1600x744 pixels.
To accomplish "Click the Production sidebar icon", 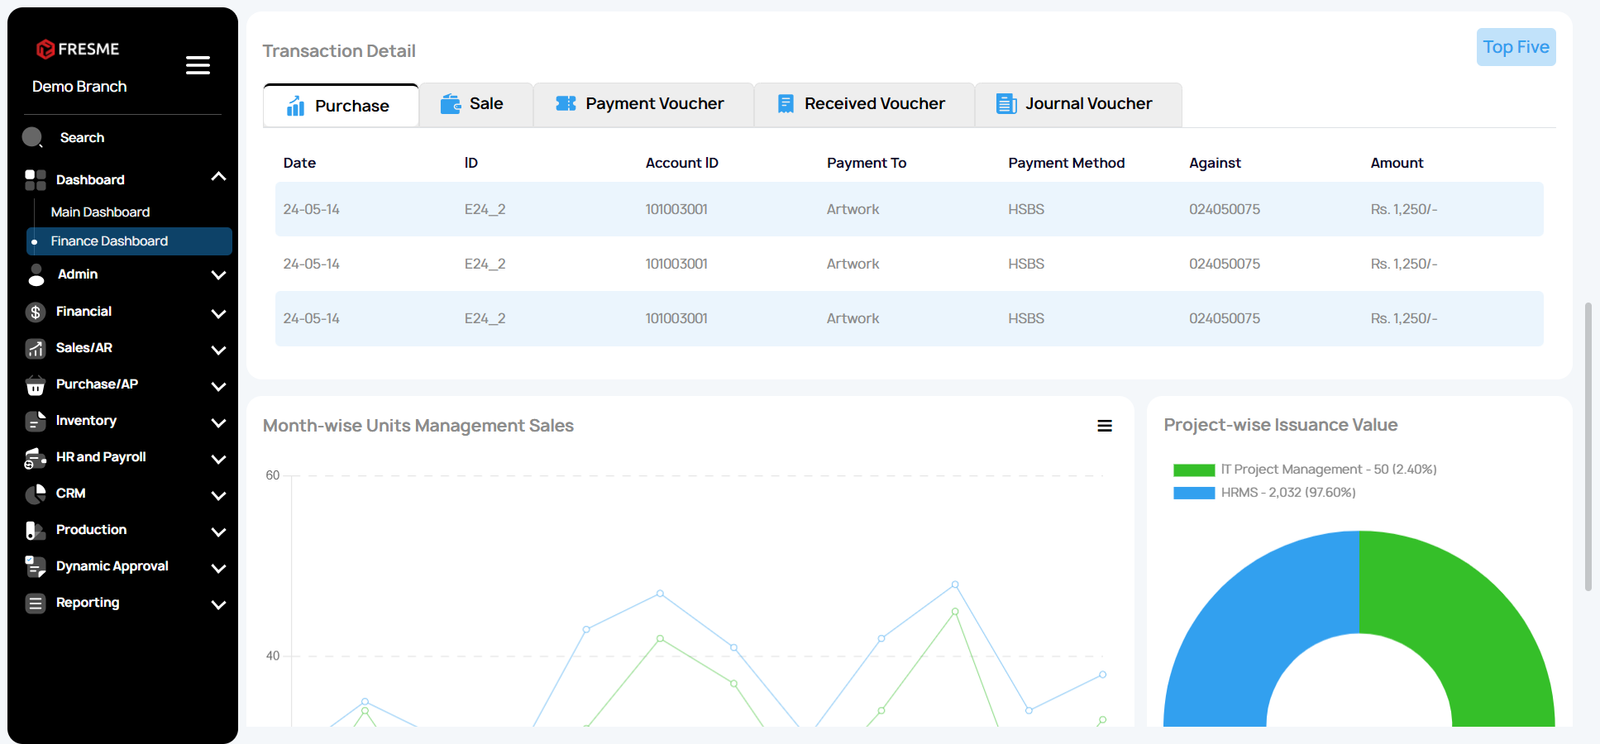I will (x=36, y=530).
